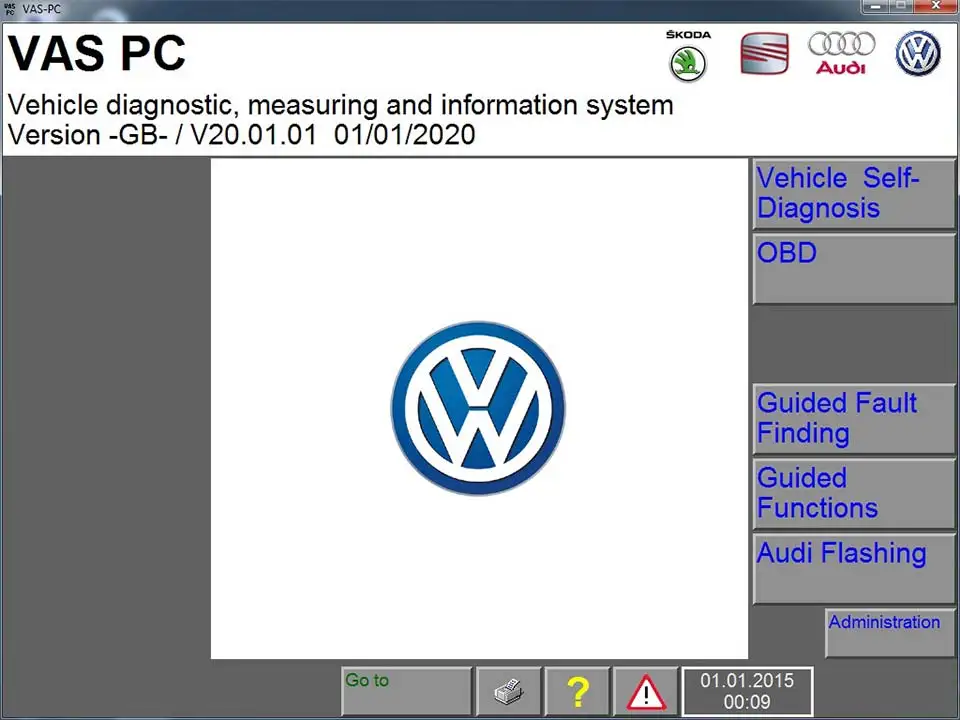Screen dimensions: 960x720
Task: Start Guided Fault Finding
Action: point(853,418)
